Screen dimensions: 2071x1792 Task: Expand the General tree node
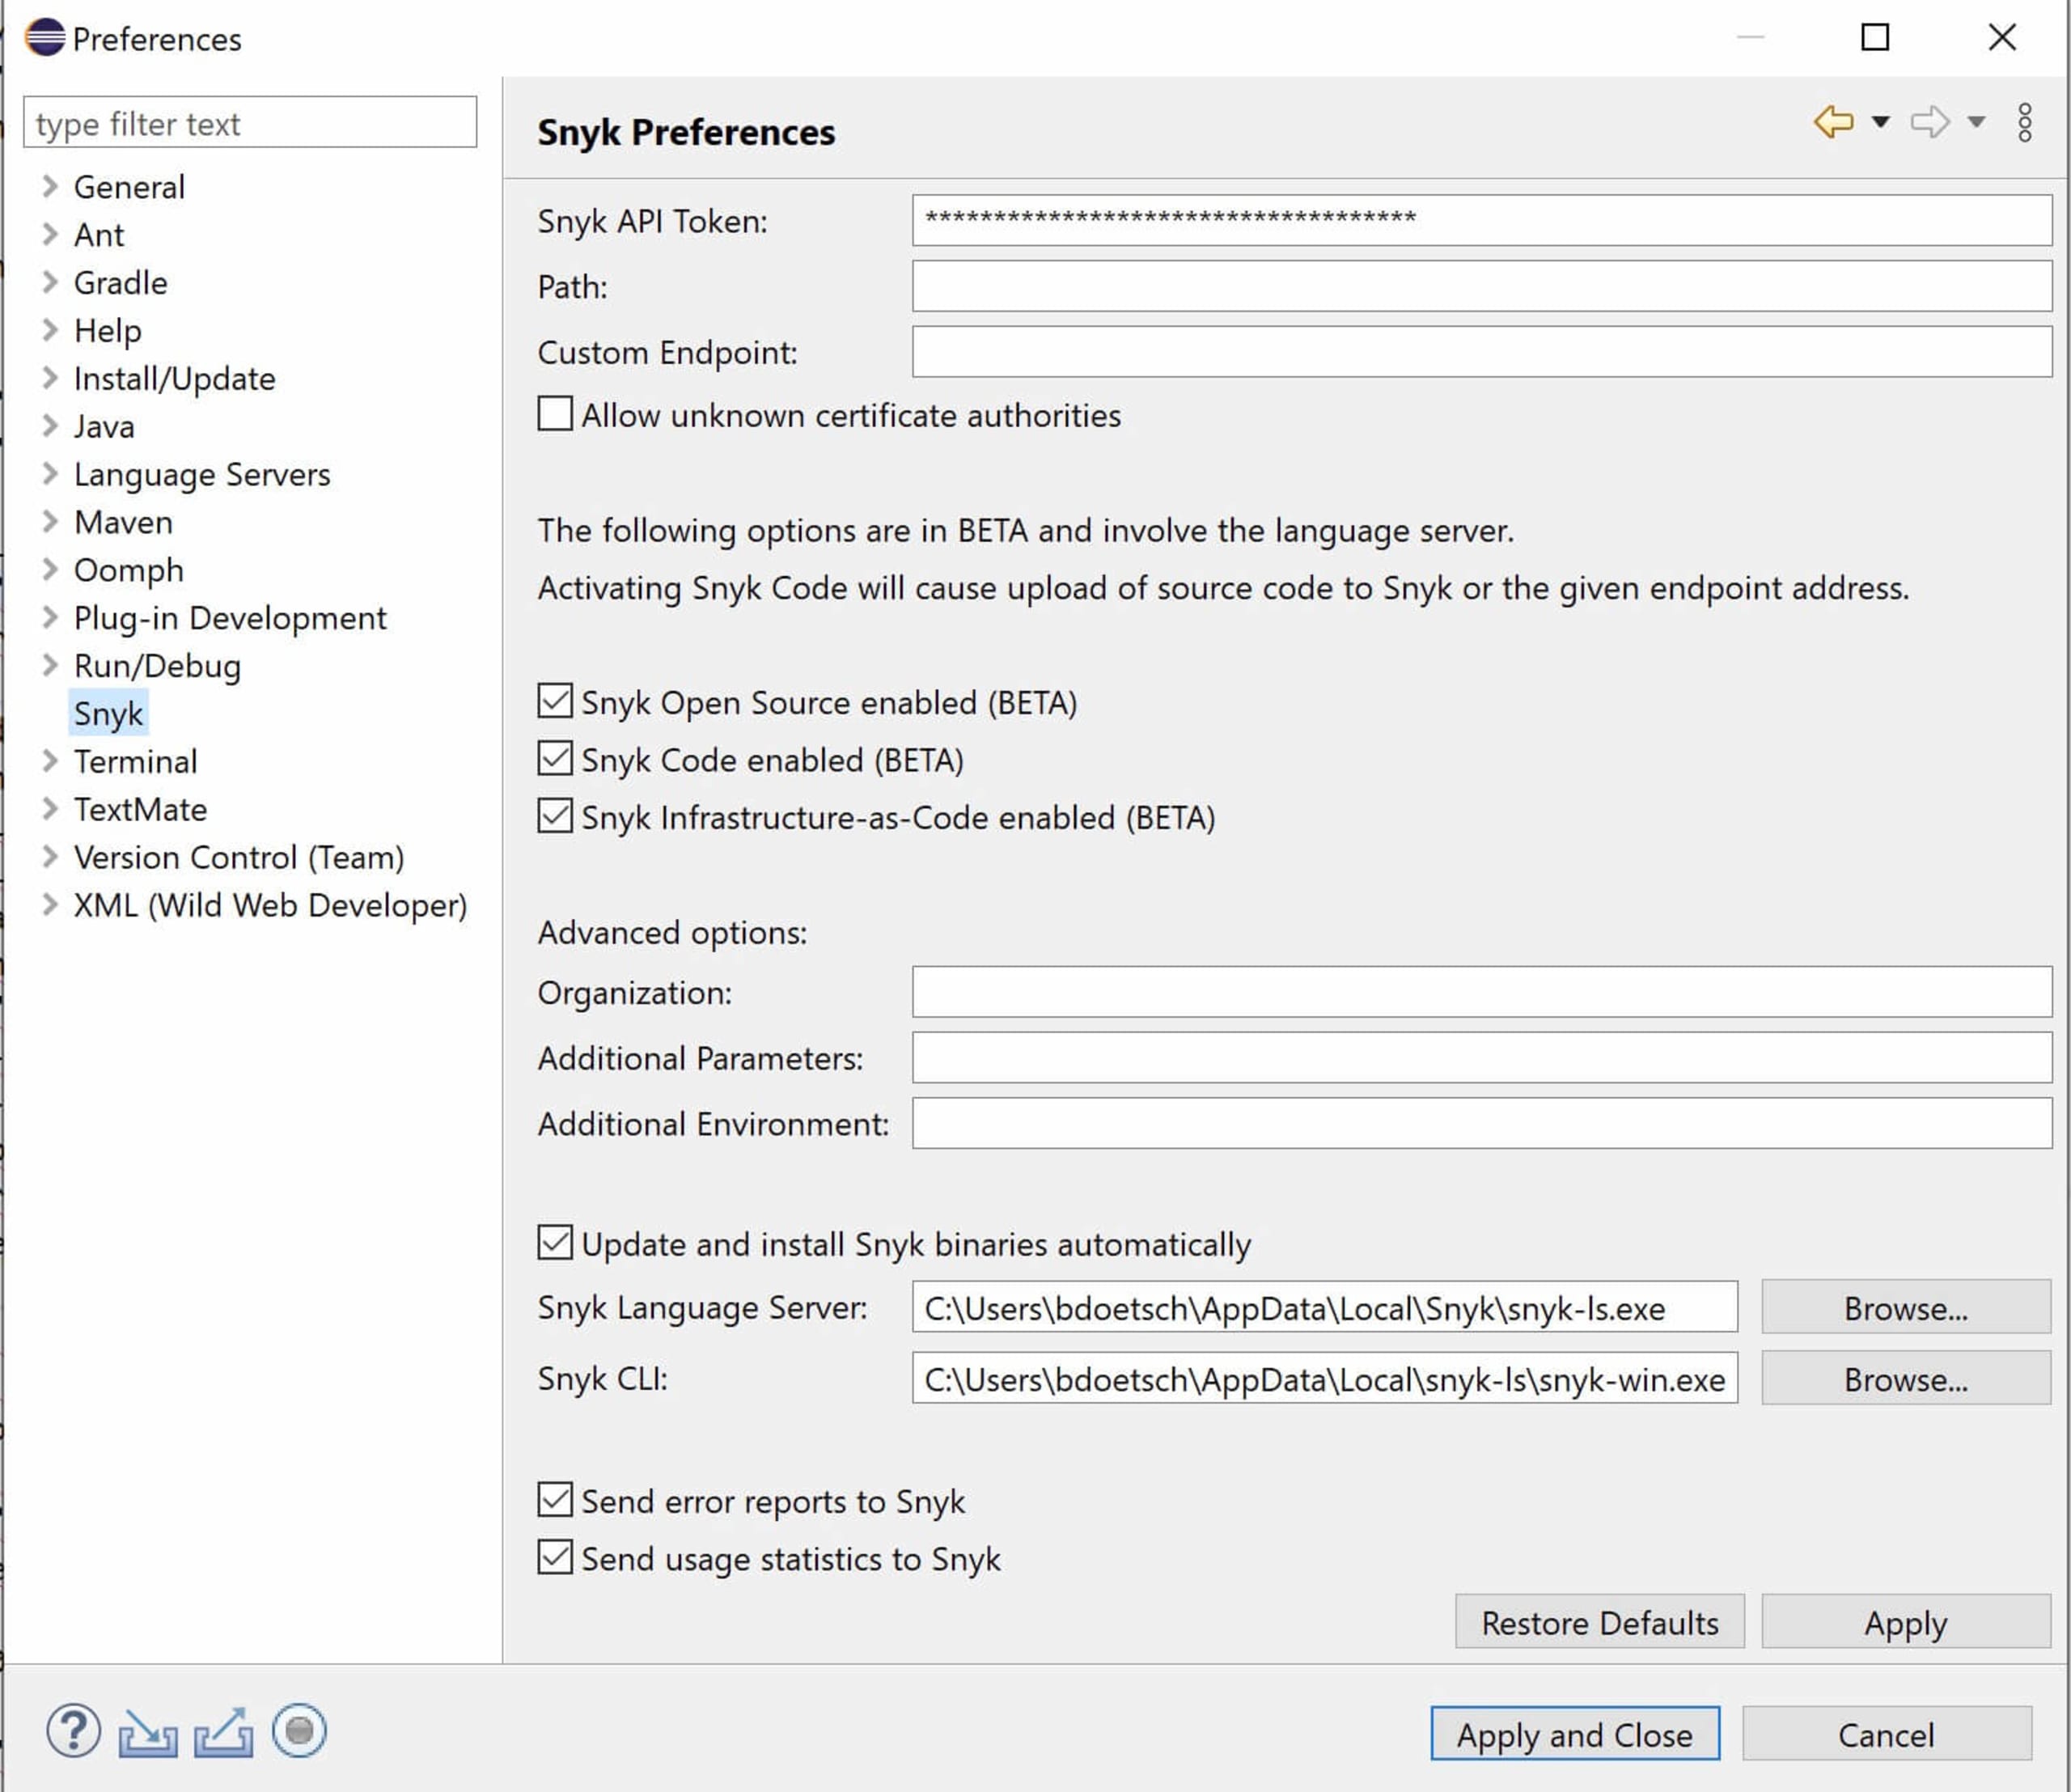pyautogui.click(x=49, y=186)
